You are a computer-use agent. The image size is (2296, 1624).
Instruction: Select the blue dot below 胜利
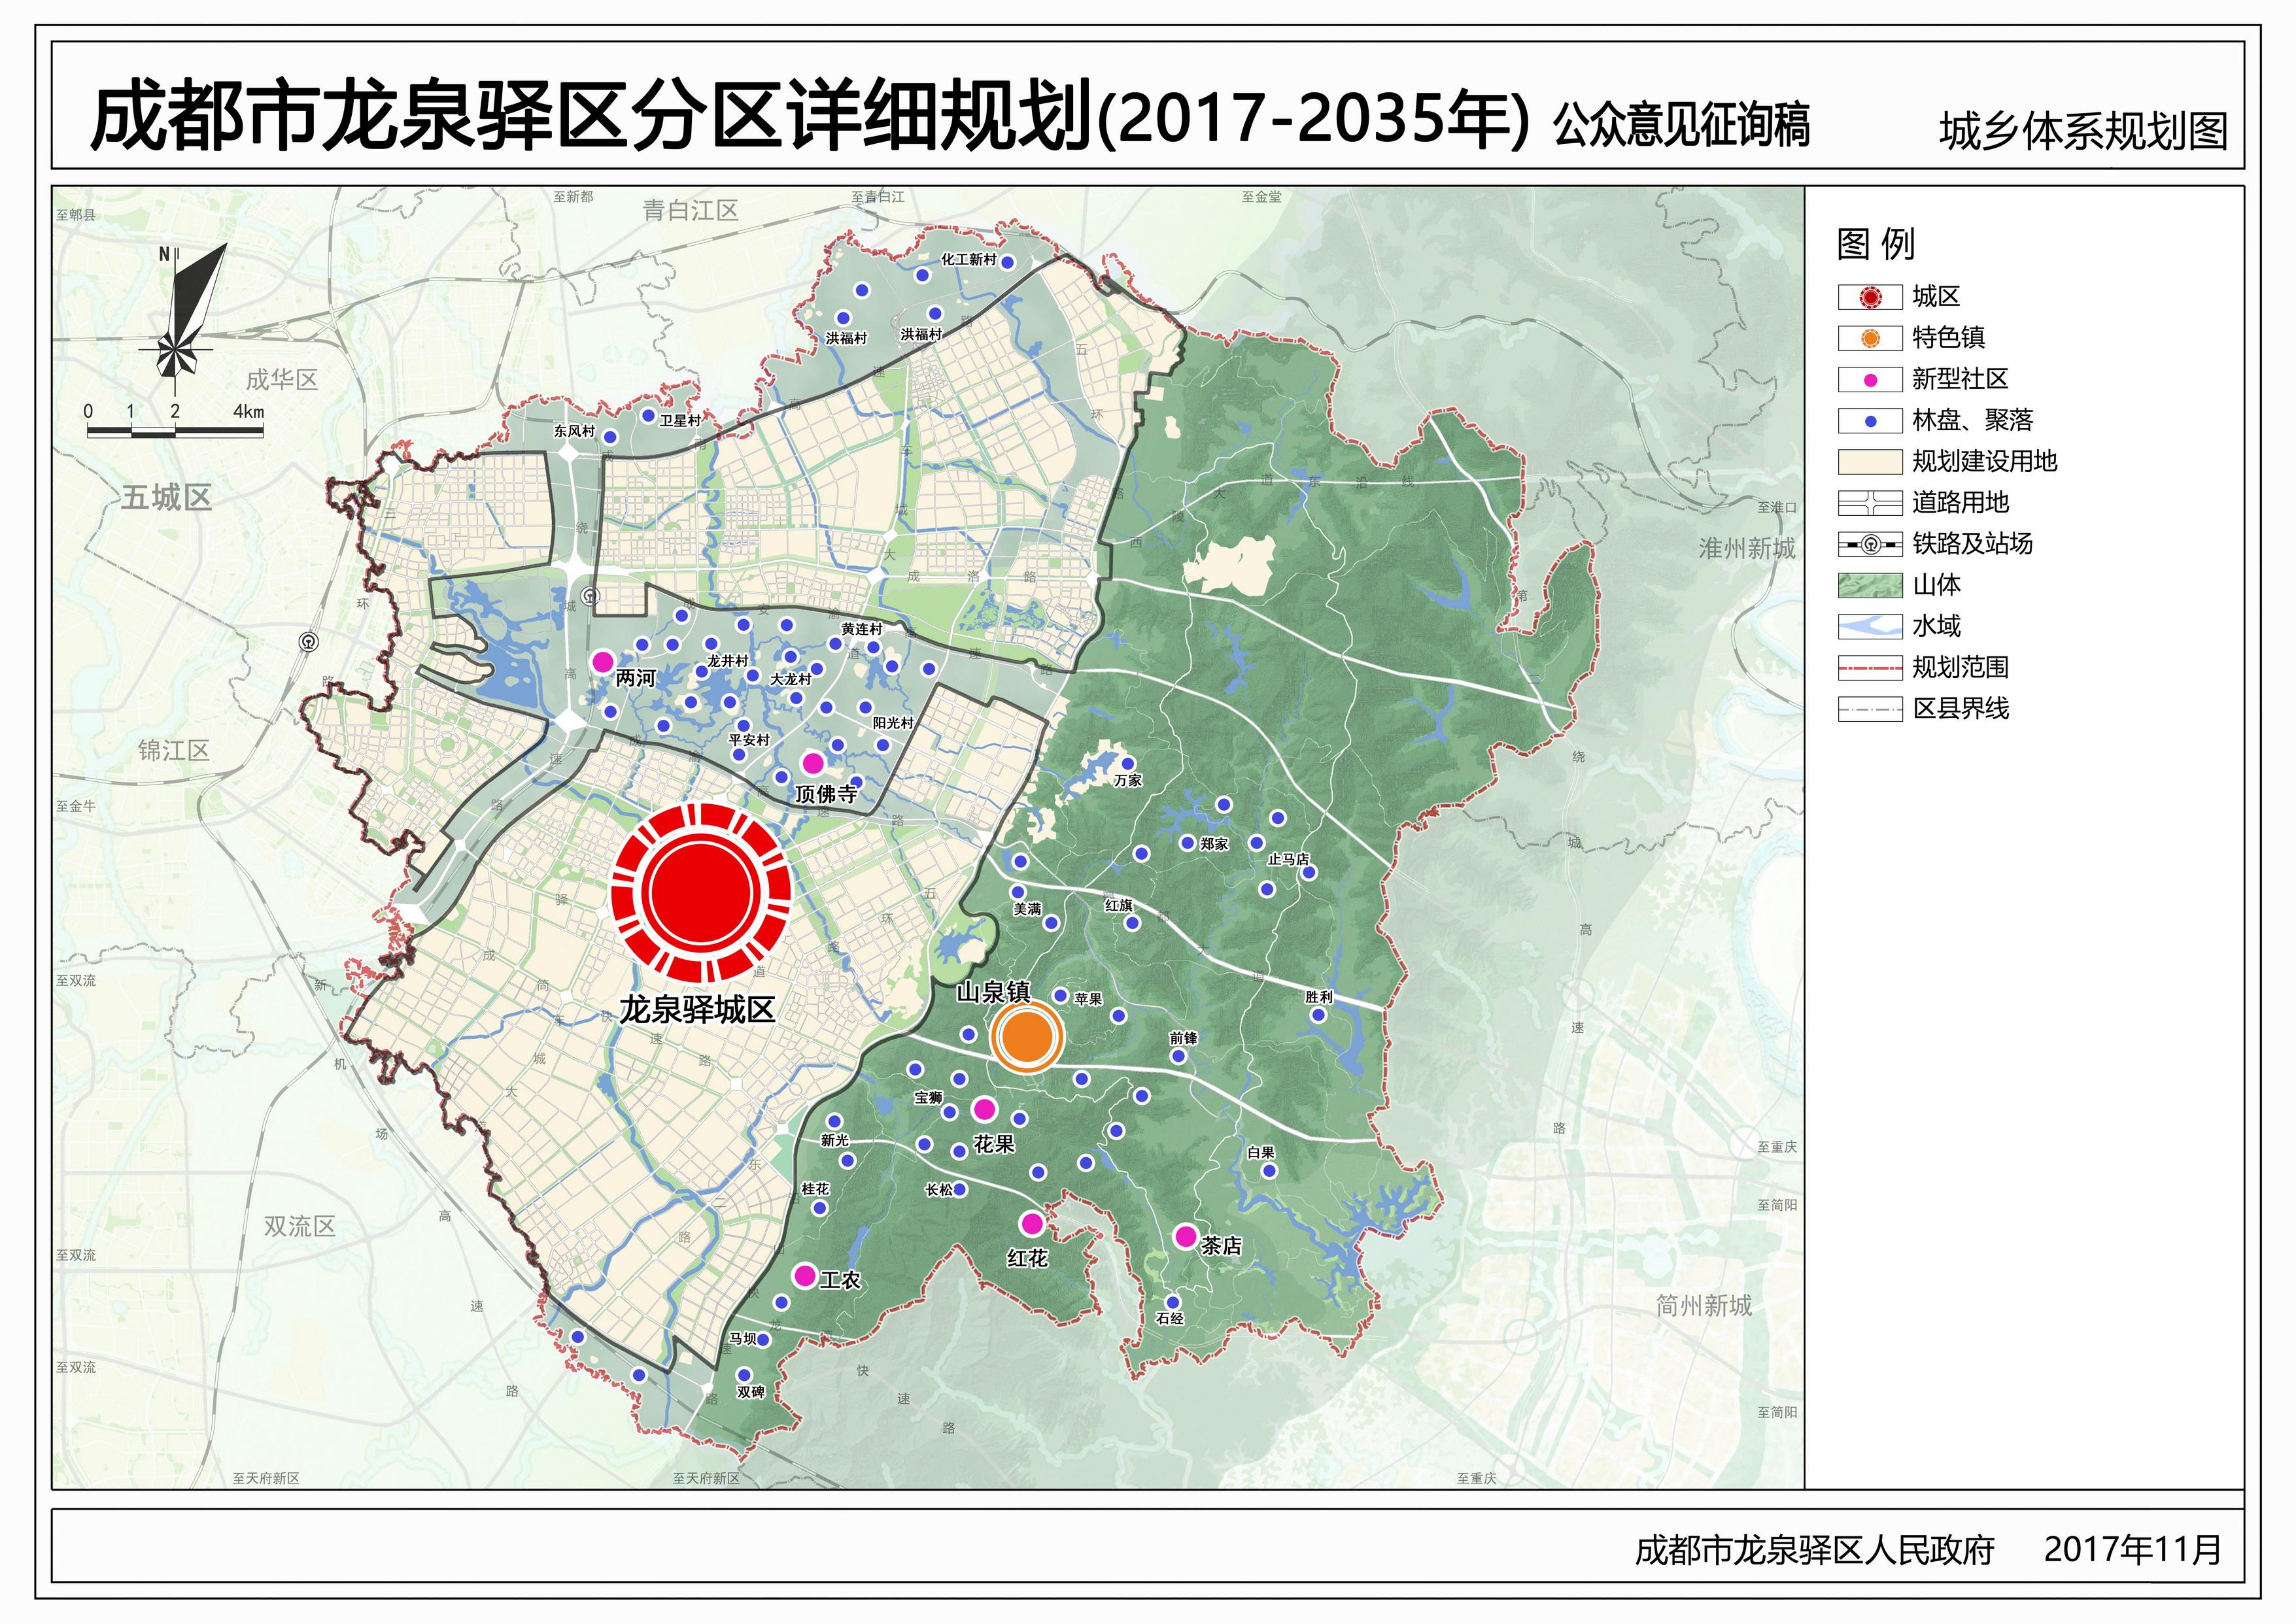1318,1014
